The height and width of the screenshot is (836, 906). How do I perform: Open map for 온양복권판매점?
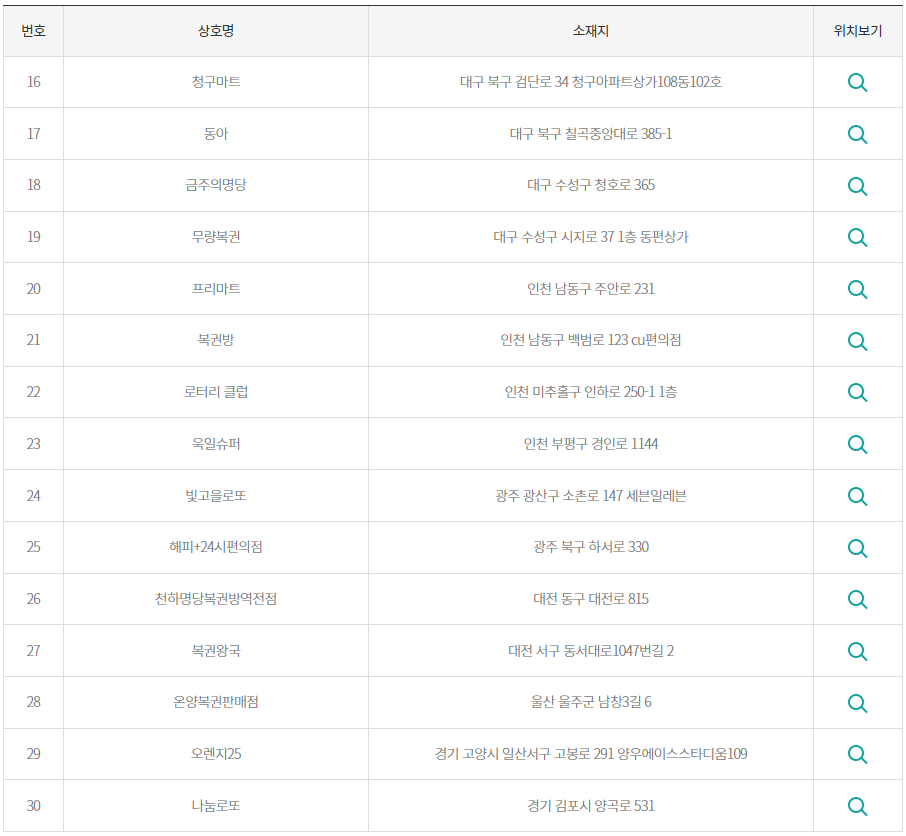tap(857, 703)
